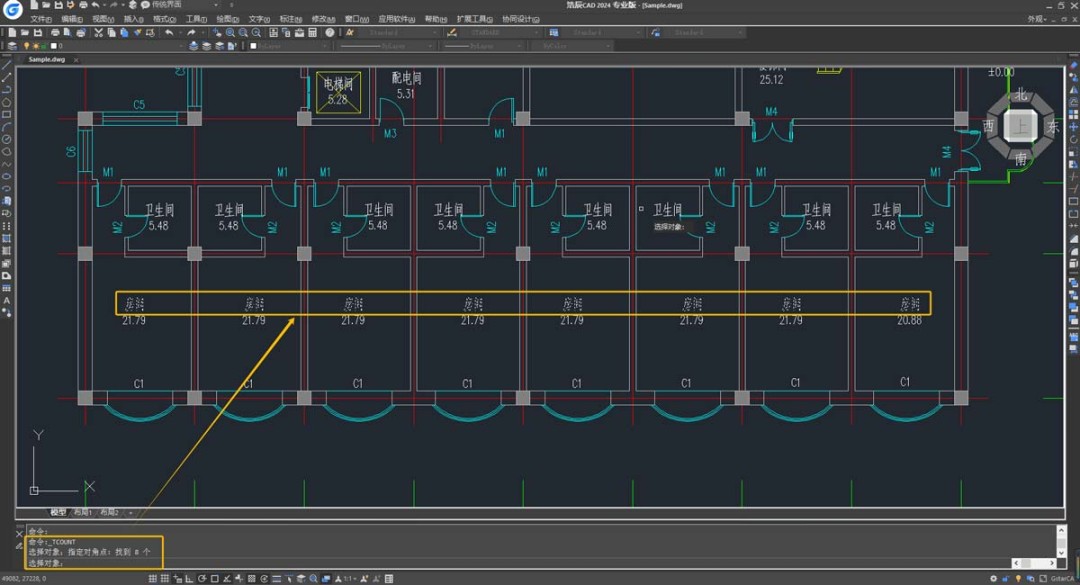Open the Help question mark icon
1080x585 pixels.
329,32
